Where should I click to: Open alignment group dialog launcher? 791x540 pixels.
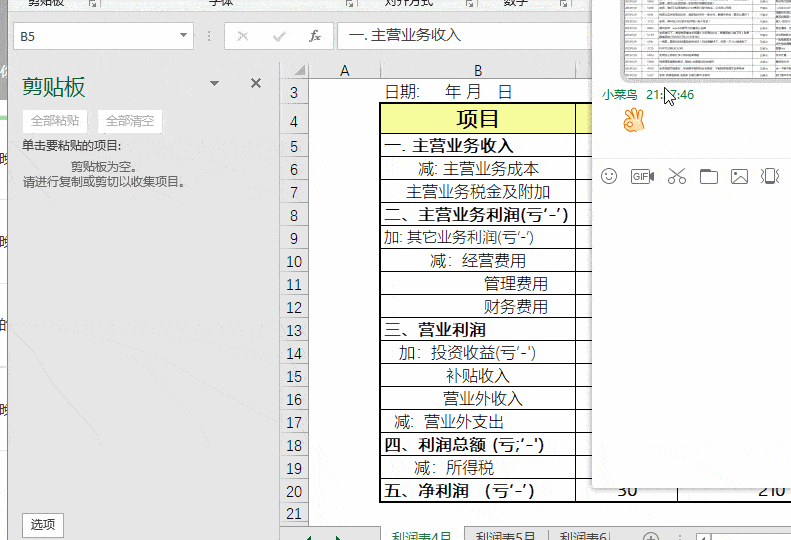coord(470,3)
